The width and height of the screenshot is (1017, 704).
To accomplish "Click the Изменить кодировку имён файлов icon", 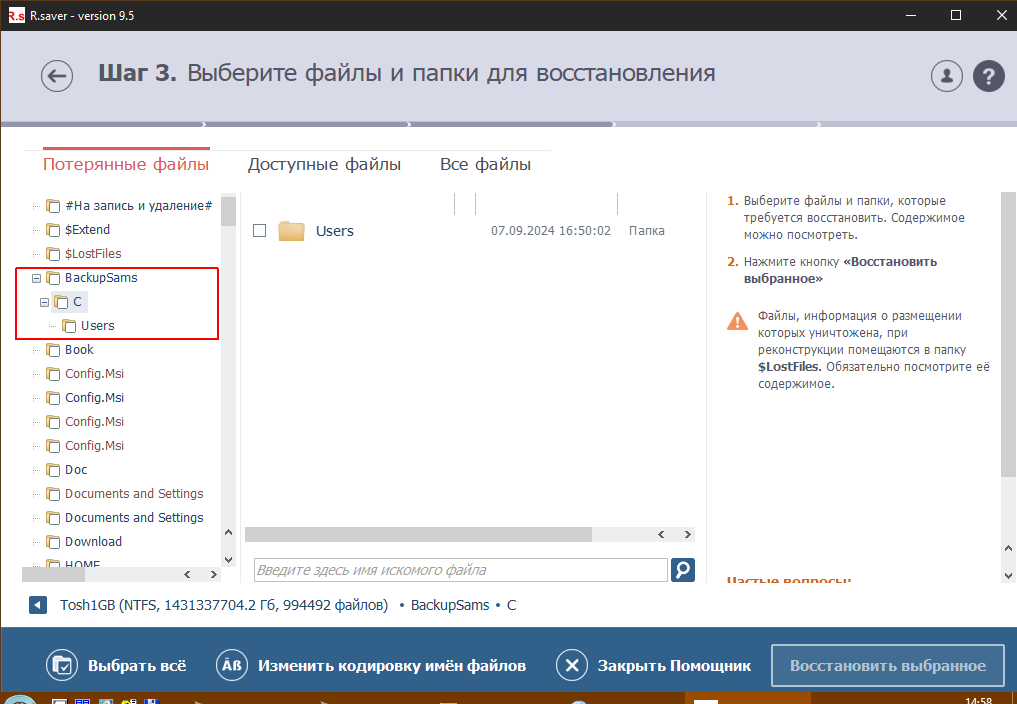I will (232, 666).
